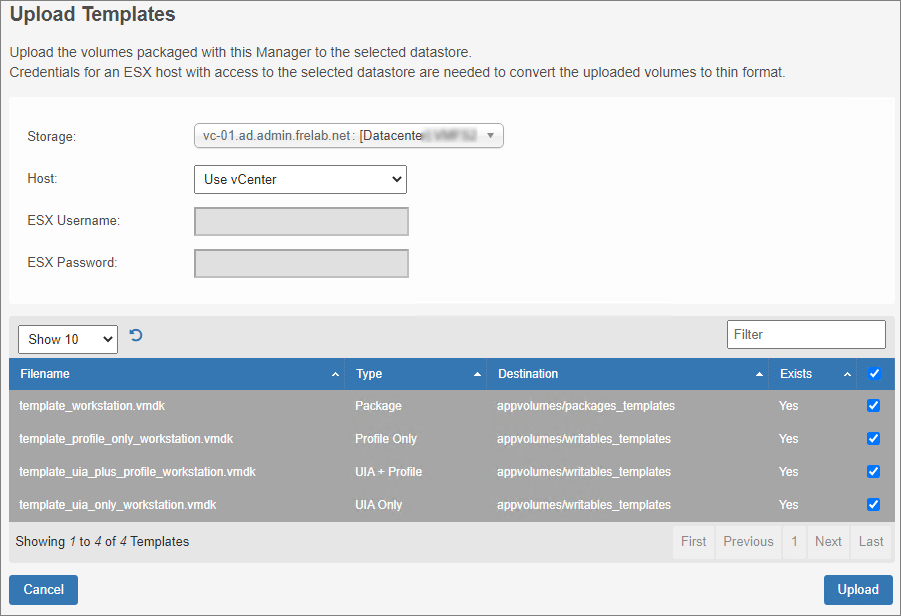The height and width of the screenshot is (616, 901).
Task: Click into the Filter text box
Action: [x=806, y=335]
